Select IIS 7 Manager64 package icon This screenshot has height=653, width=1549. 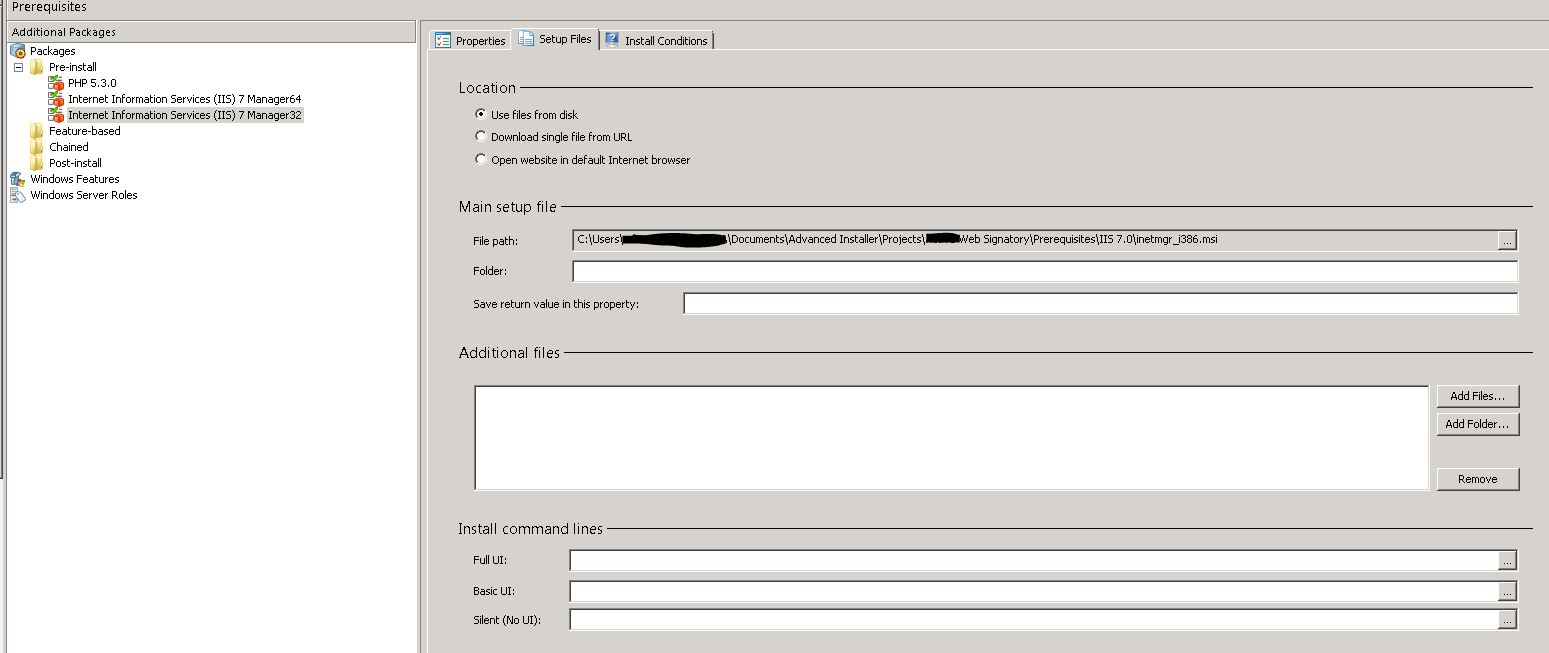[x=56, y=99]
